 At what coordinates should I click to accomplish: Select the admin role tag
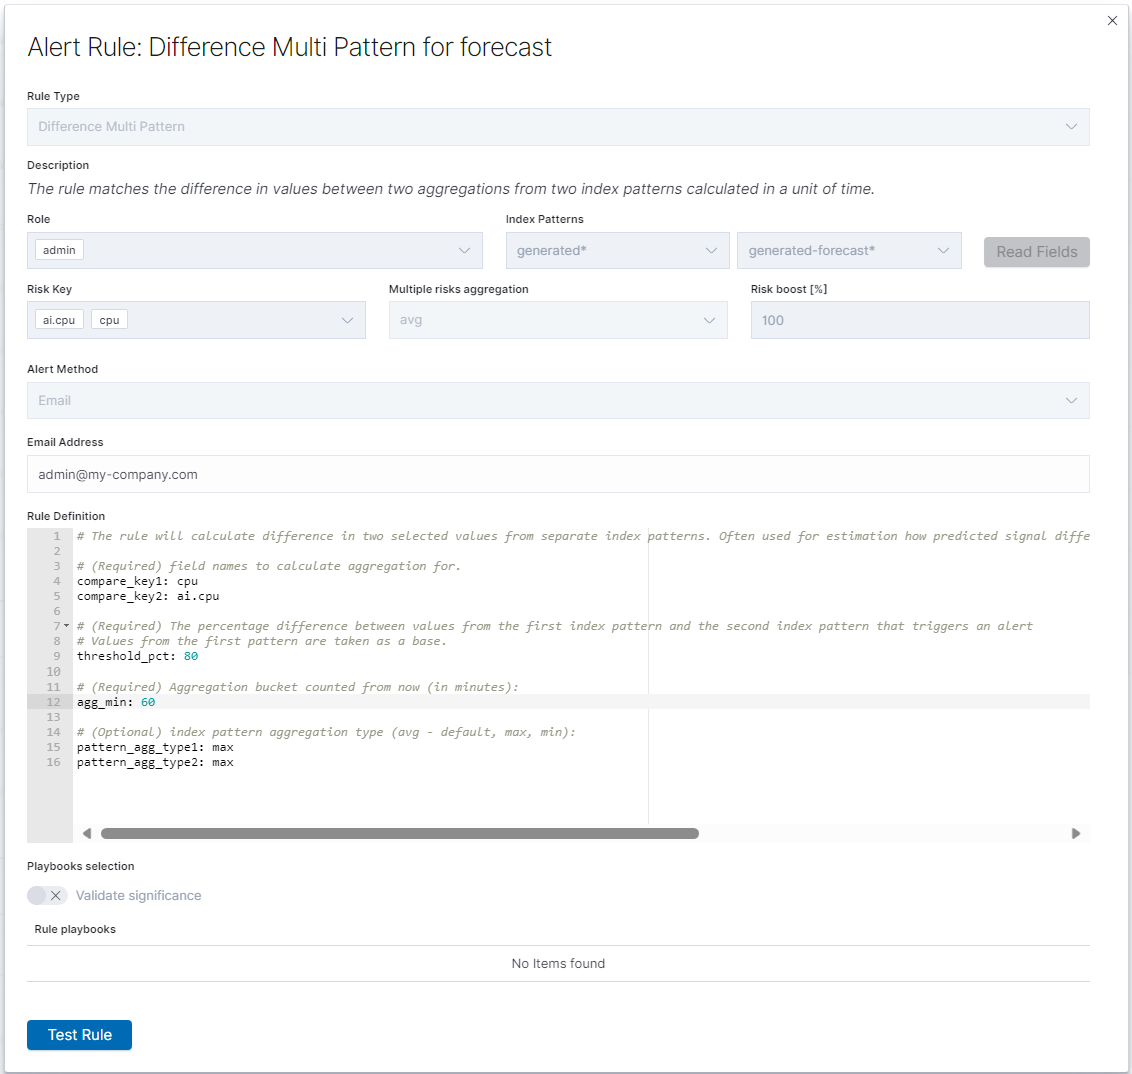[59, 250]
